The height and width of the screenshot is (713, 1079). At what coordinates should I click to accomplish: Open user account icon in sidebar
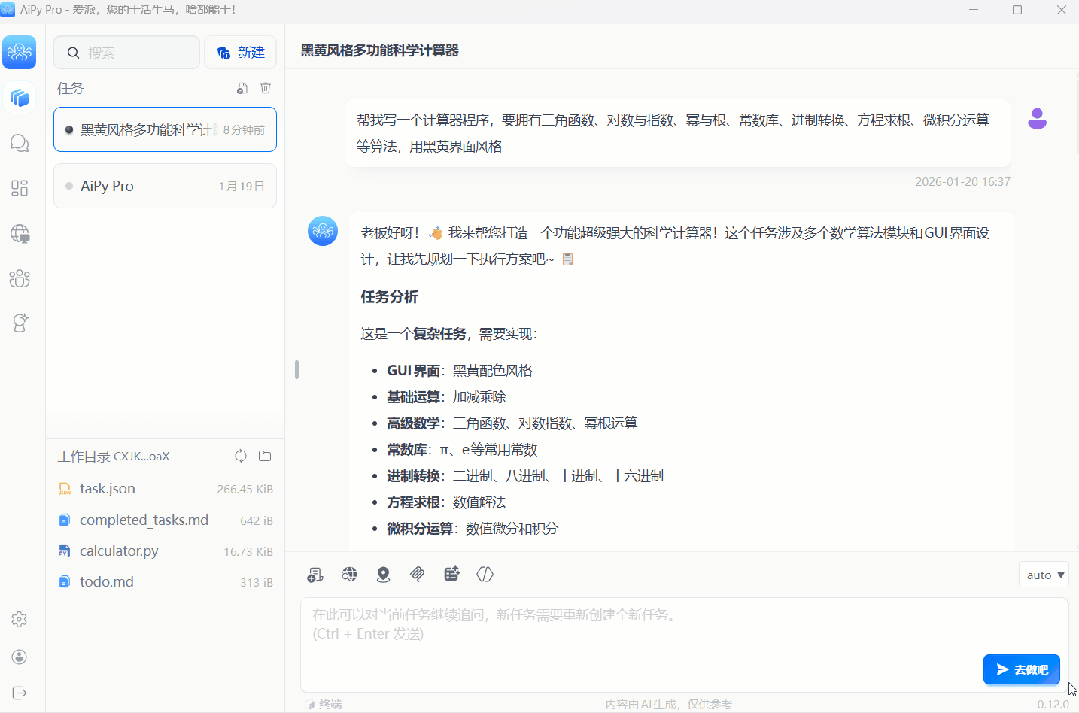(19, 657)
